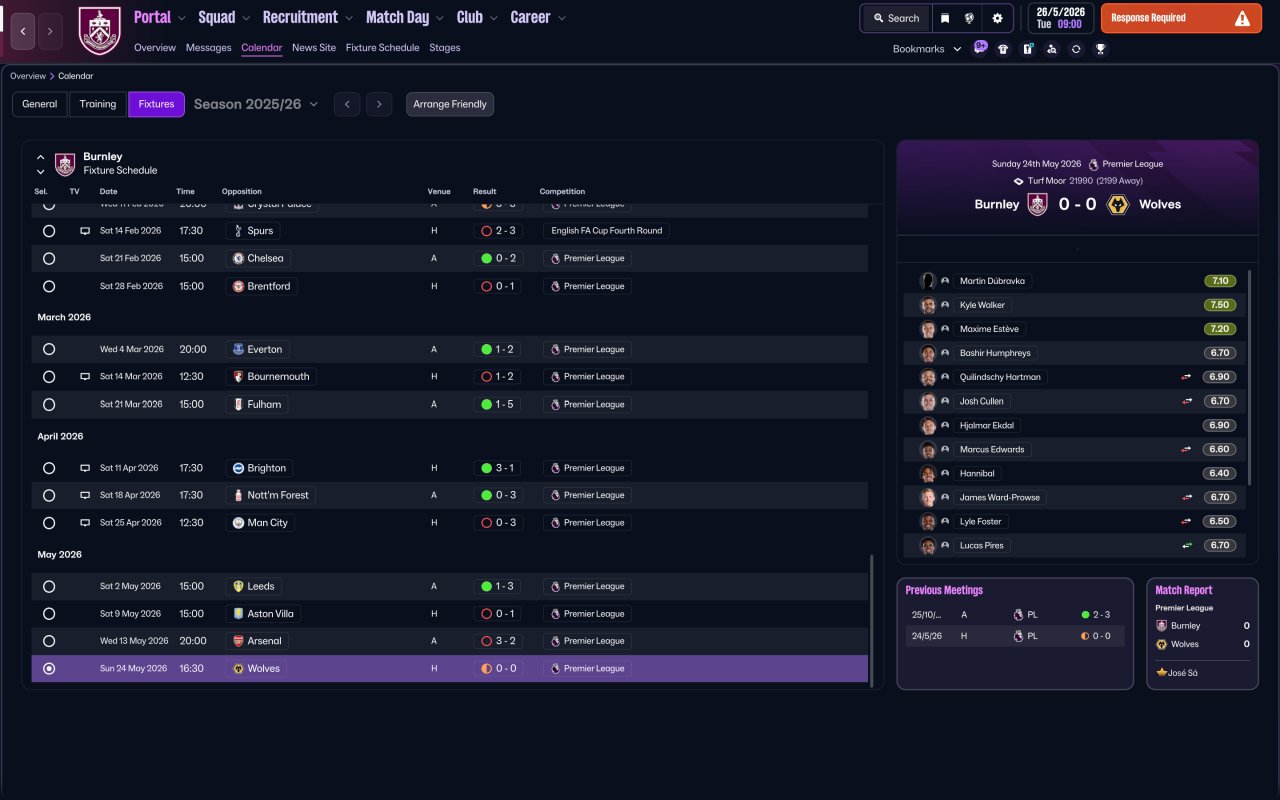1280x800 pixels.
Task: Select the Arsenal fixture radio button
Action: click(x=49, y=641)
